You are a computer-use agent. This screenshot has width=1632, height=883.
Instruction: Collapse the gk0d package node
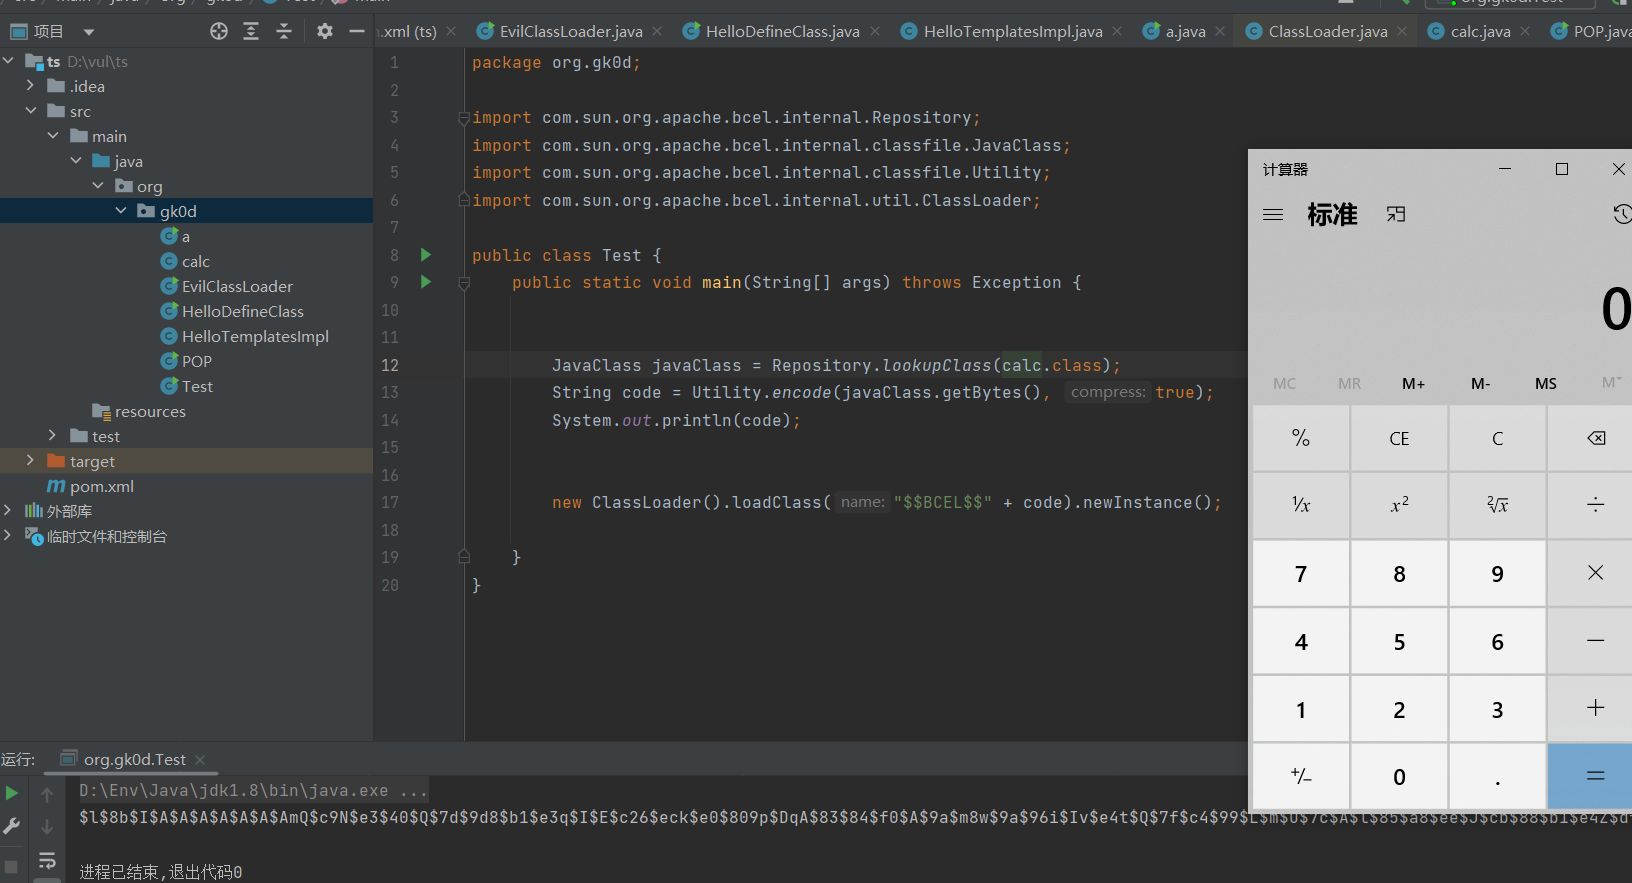(x=121, y=211)
